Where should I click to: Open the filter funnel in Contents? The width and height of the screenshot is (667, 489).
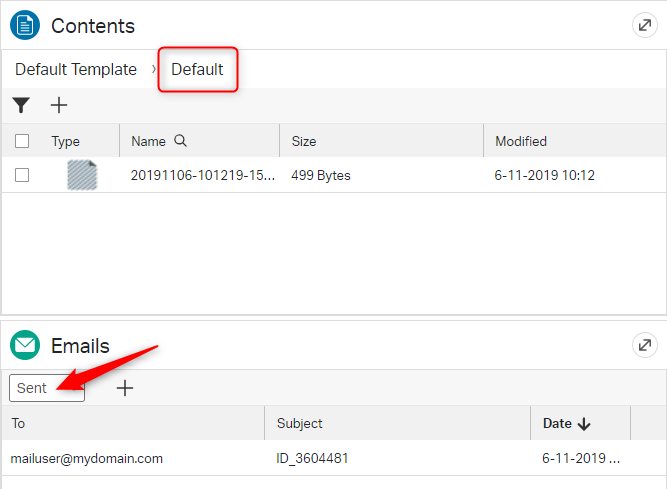pyautogui.click(x=21, y=105)
